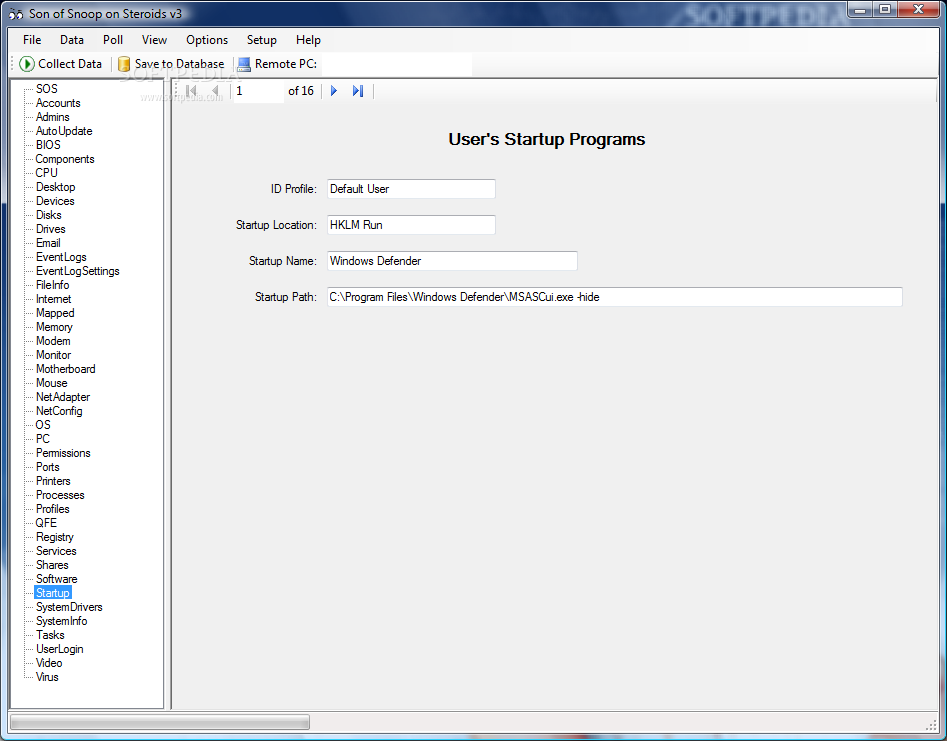Click the ID Profile field
The image size is (947, 741).
[411, 189]
